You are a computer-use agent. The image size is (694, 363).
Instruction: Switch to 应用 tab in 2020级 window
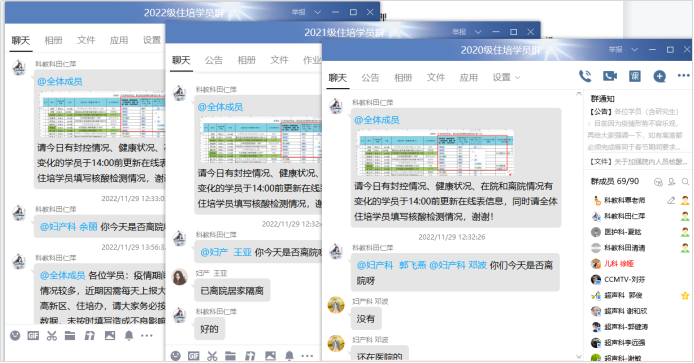pyautogui.click(x=468, y=77)
